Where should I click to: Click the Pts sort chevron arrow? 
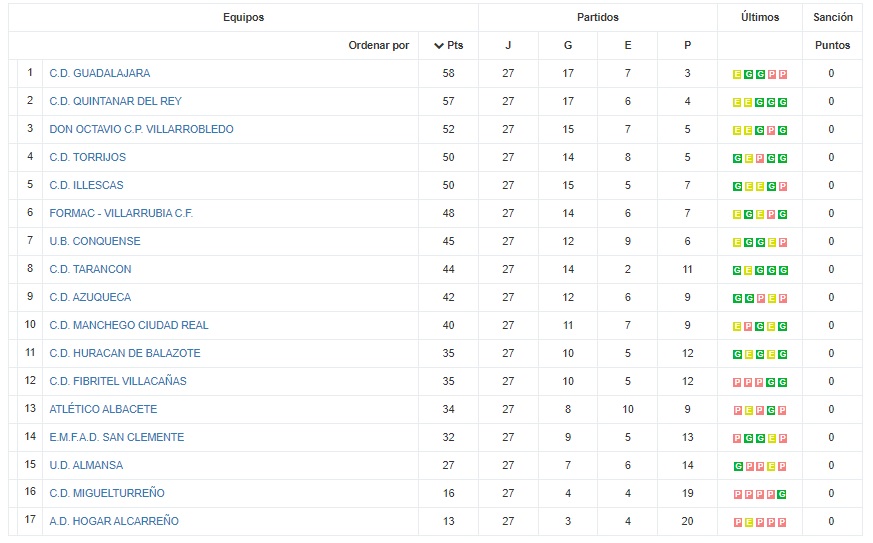point(439,46)
